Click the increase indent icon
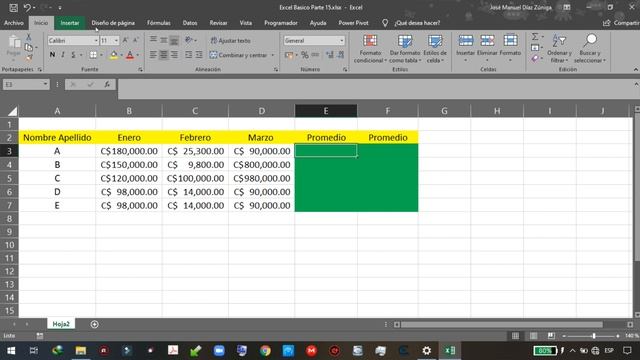 (x=199, y=55)
